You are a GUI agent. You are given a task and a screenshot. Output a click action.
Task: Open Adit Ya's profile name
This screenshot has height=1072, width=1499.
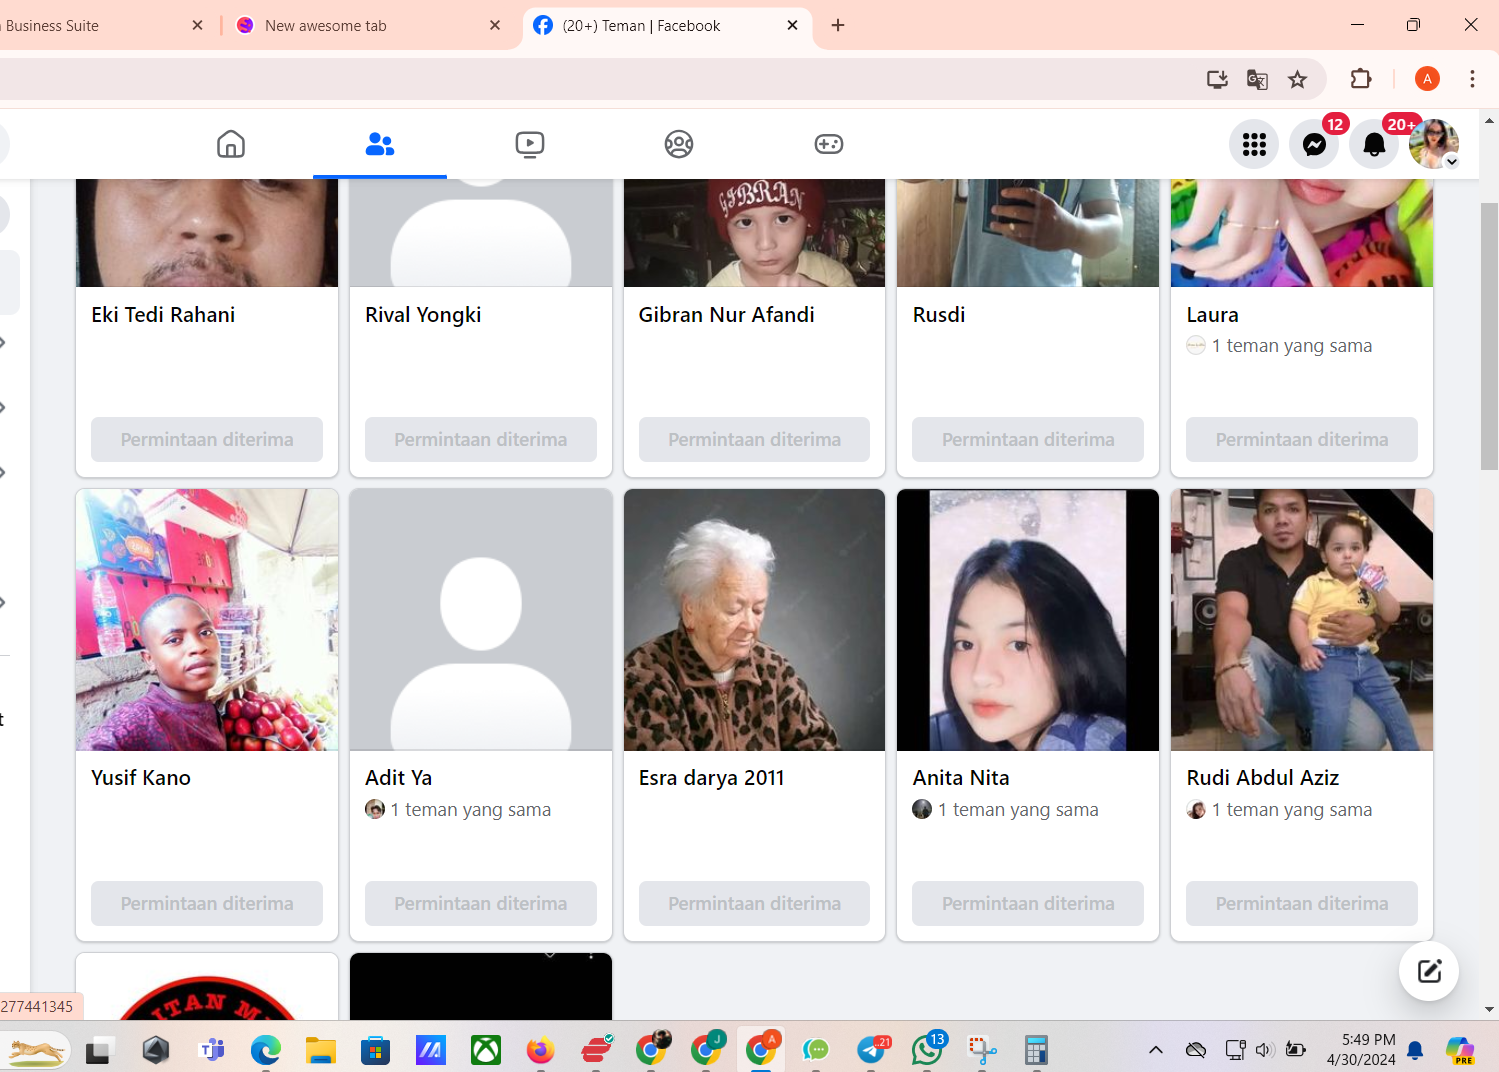pos(399,778)
